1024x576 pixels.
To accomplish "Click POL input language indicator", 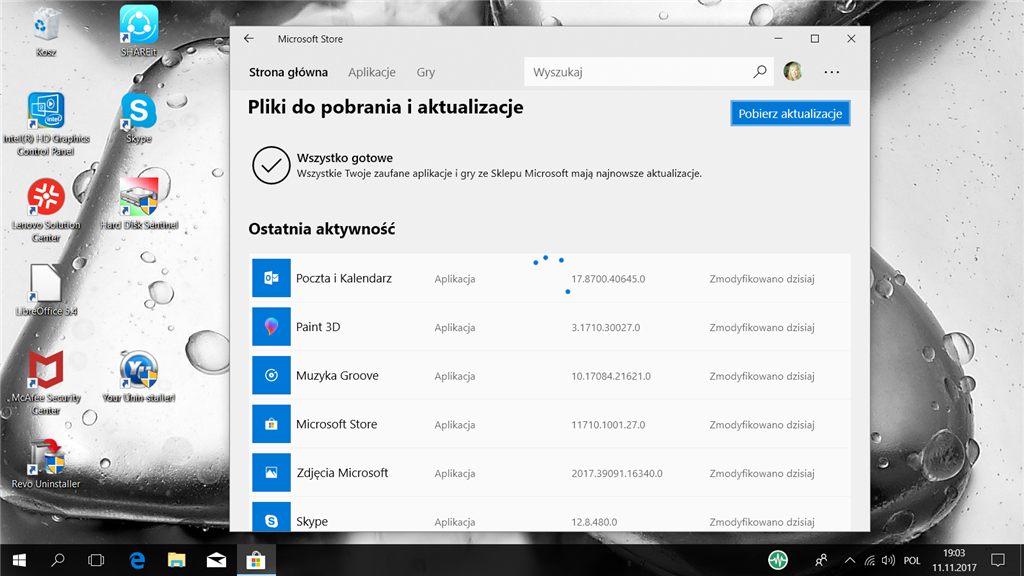I will click(x=912, y=560).
